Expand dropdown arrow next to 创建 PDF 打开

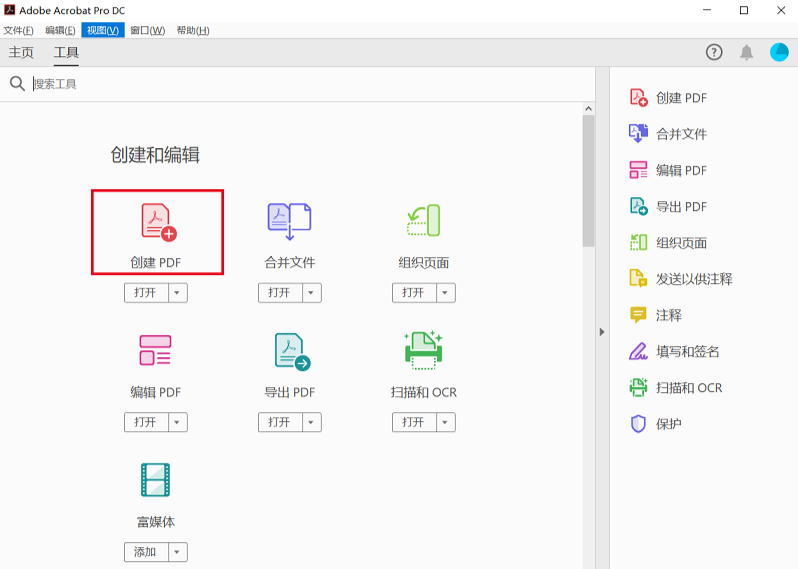tap(177, 293)
